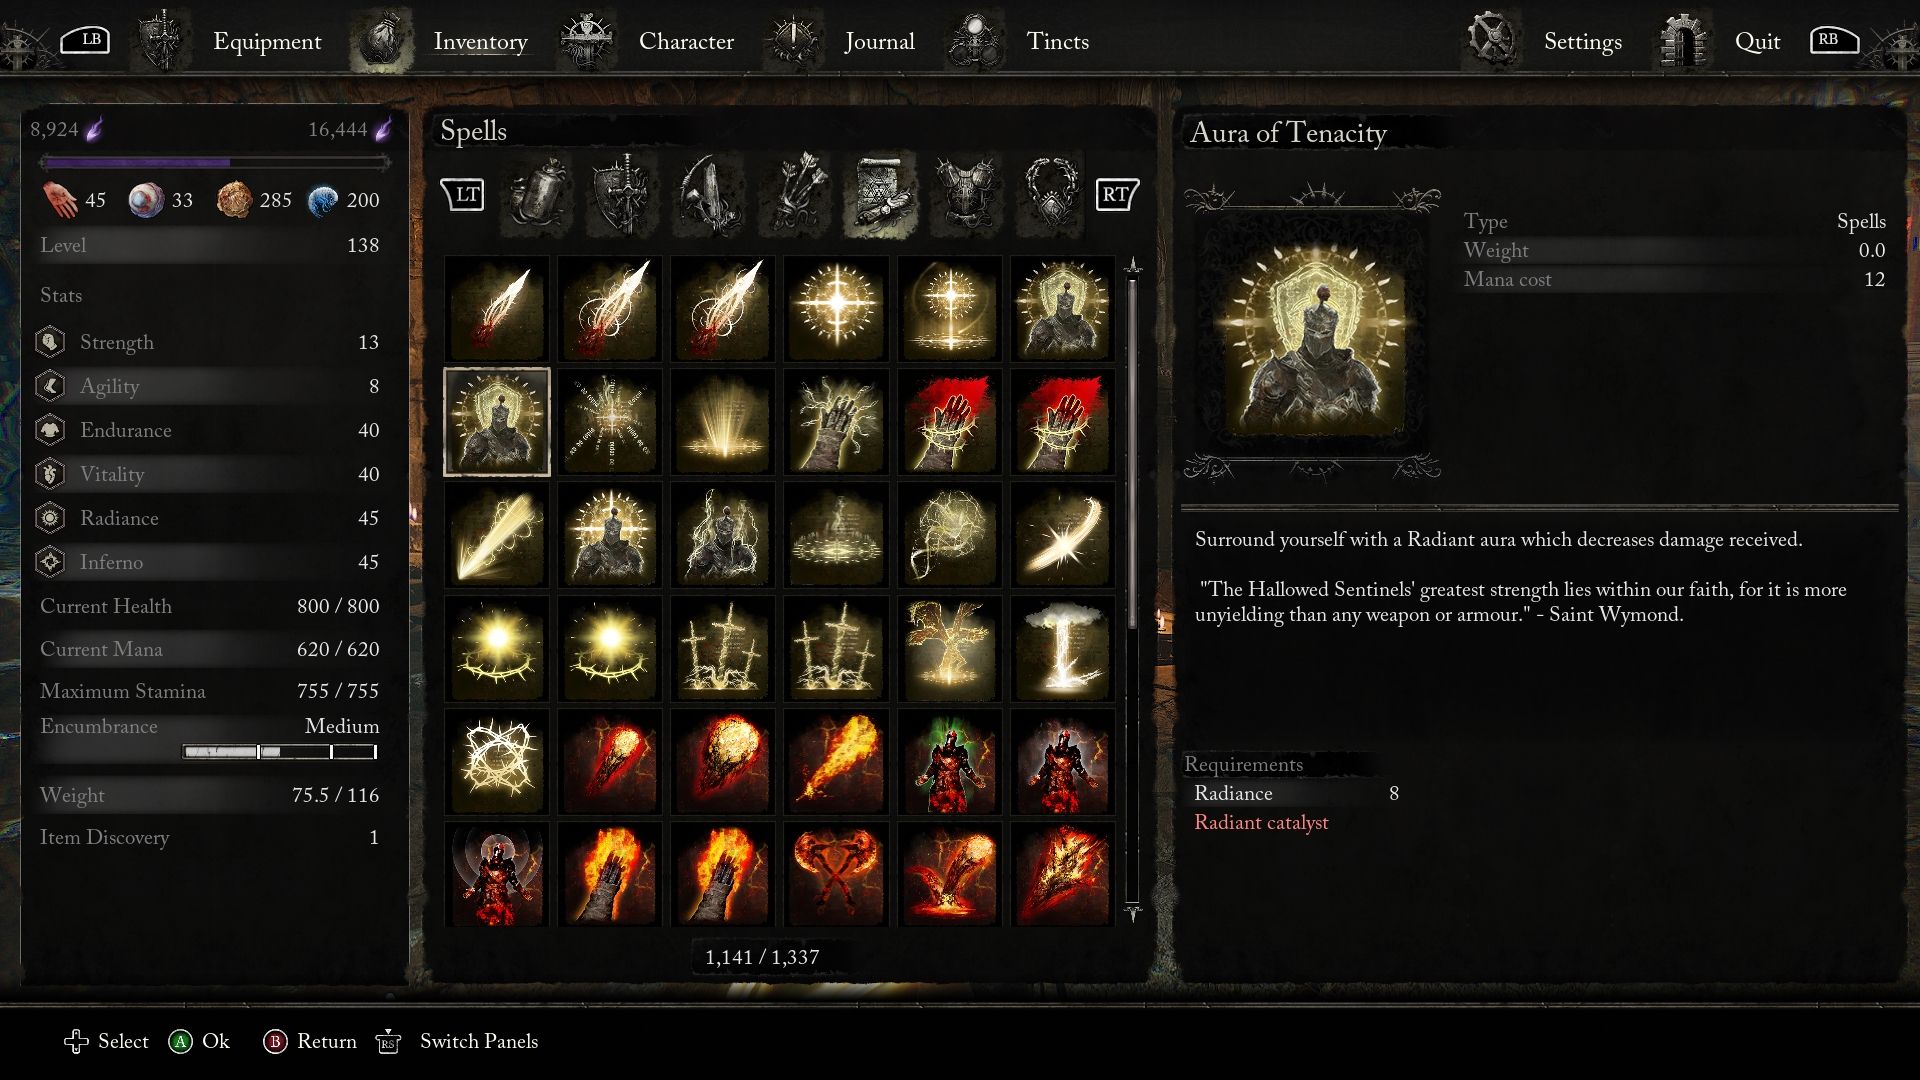Click the RT next category button
Image resolution: width=1920 pixels, height=1080 pixels.
coord(1117,194)
